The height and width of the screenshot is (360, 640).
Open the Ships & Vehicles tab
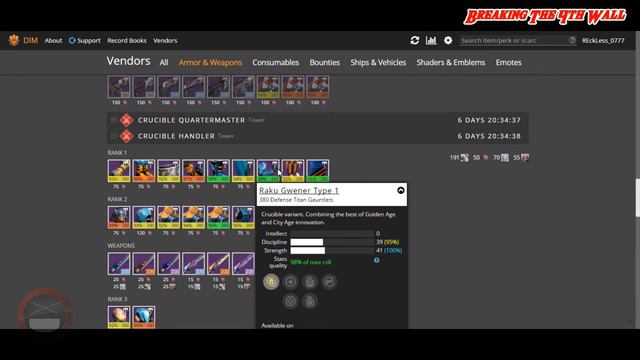[x=378, y=62]
